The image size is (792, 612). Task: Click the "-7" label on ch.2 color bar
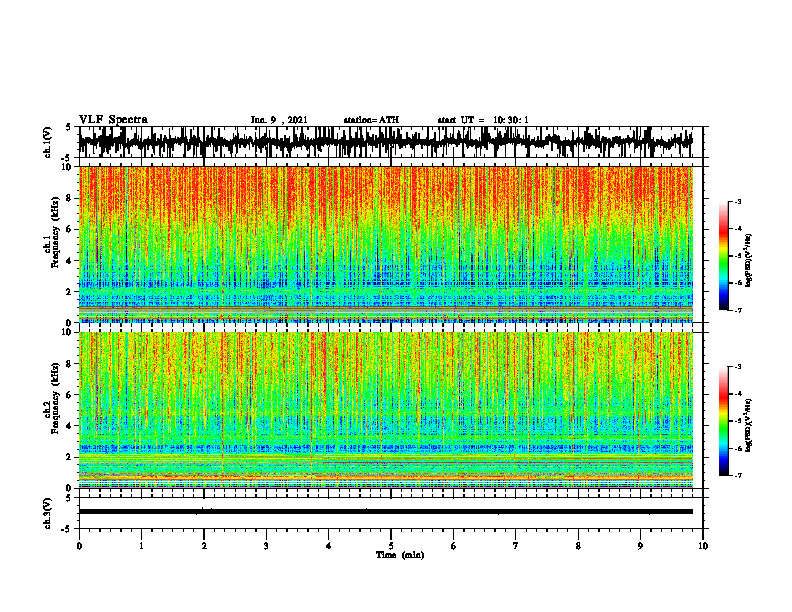tap(738, 475)
